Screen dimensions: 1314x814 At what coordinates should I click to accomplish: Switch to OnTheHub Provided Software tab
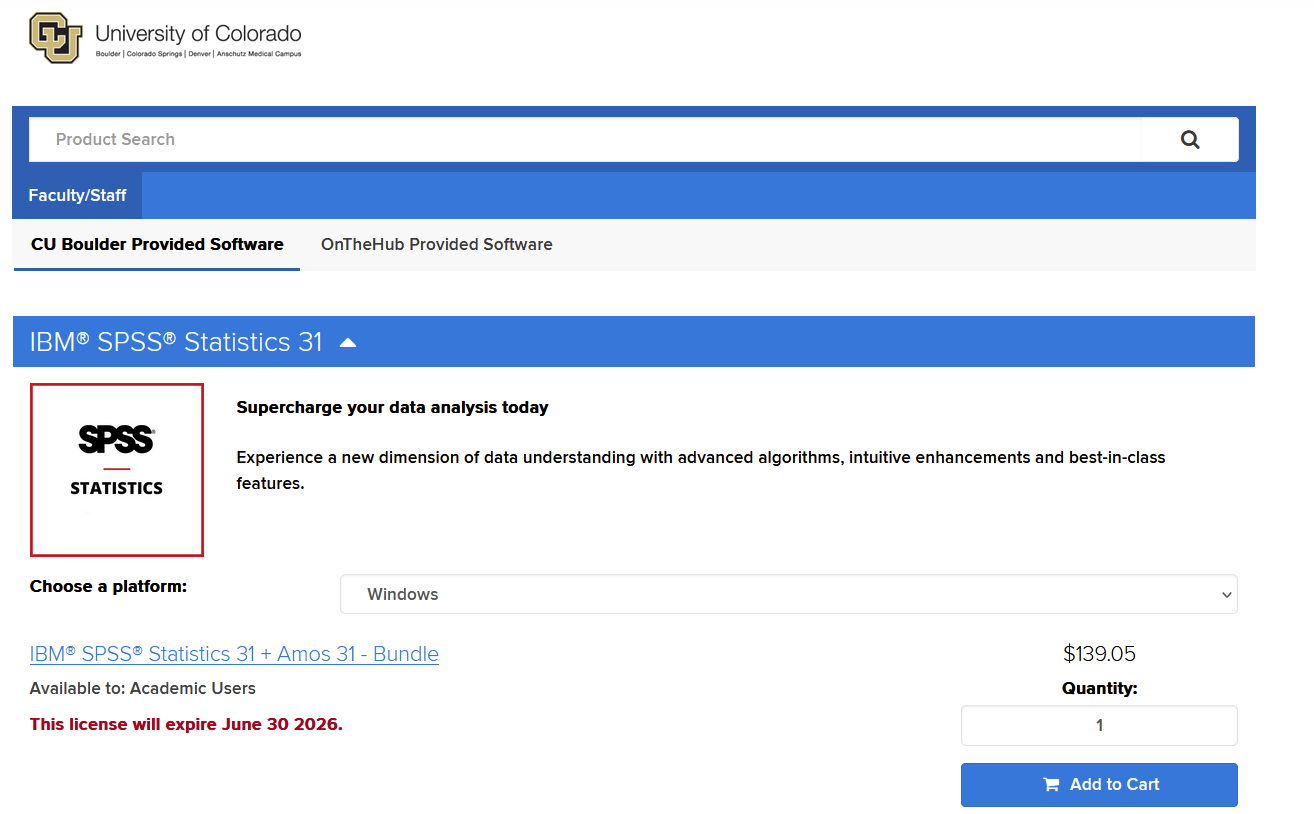(436, 244)
